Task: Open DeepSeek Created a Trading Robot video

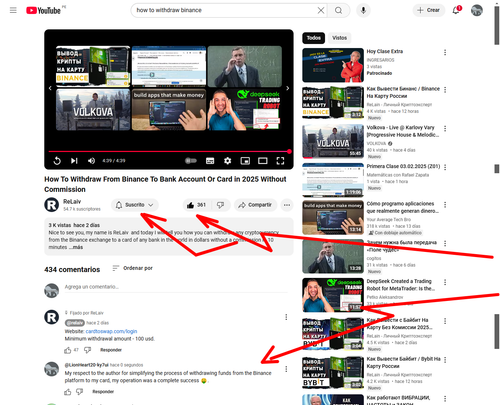Action: 333,295
